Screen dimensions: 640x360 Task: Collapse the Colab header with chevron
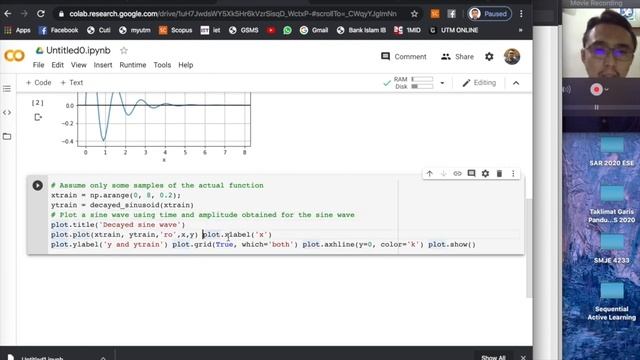(516, 83)
